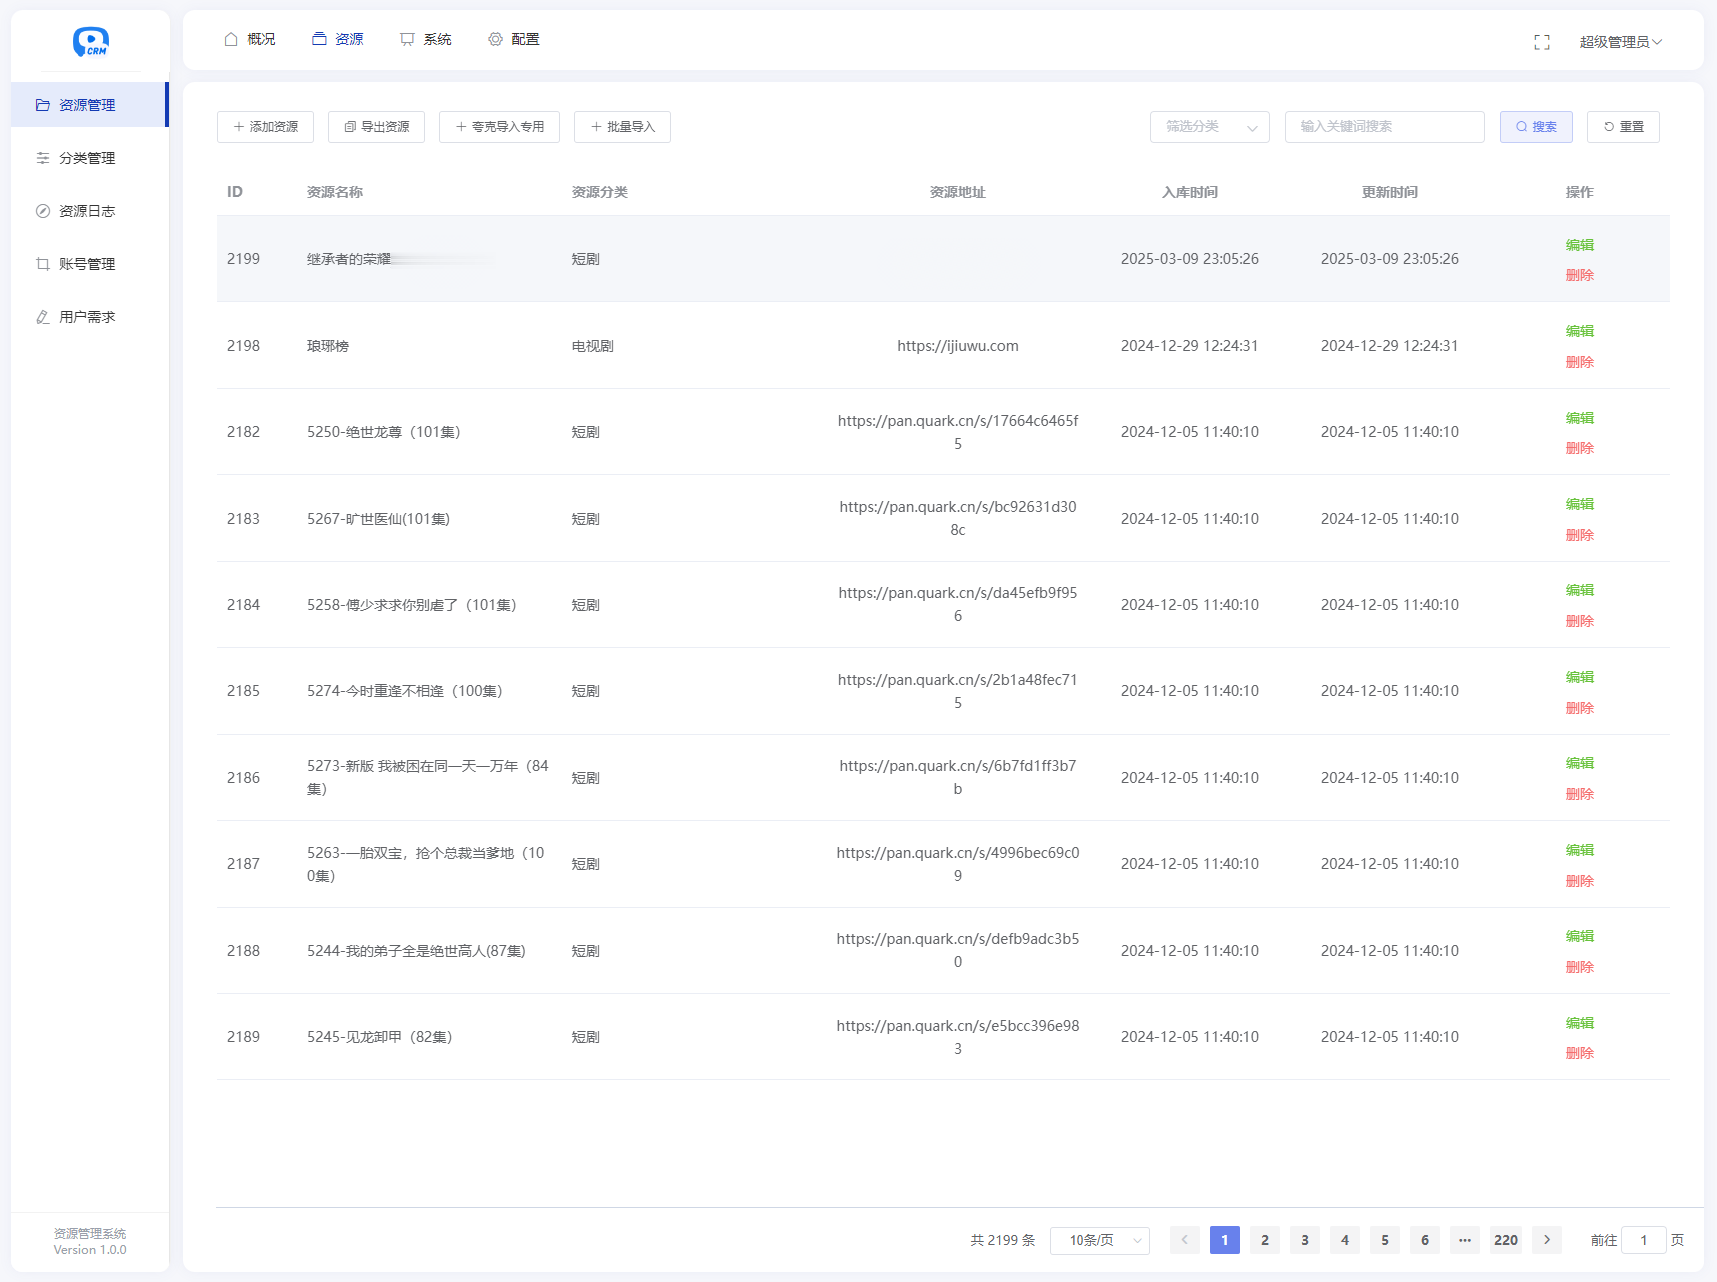Image resolution: width=1717 pixels, height=1282 pixels.
Task: Open 资源日志 from the sidebar
Action: 87,211
